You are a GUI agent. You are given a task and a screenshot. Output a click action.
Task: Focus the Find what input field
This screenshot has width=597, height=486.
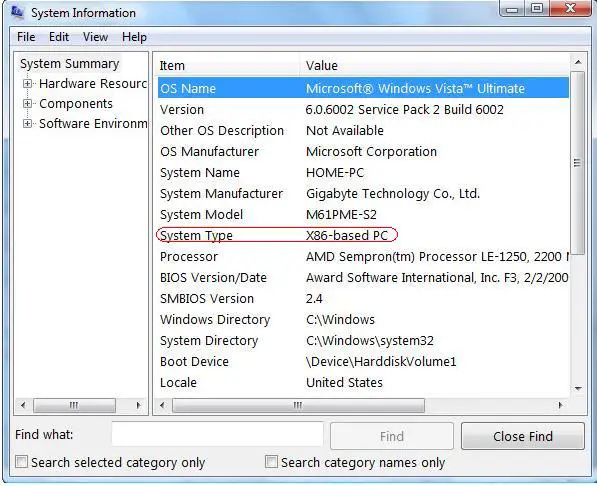click(217, 435)
